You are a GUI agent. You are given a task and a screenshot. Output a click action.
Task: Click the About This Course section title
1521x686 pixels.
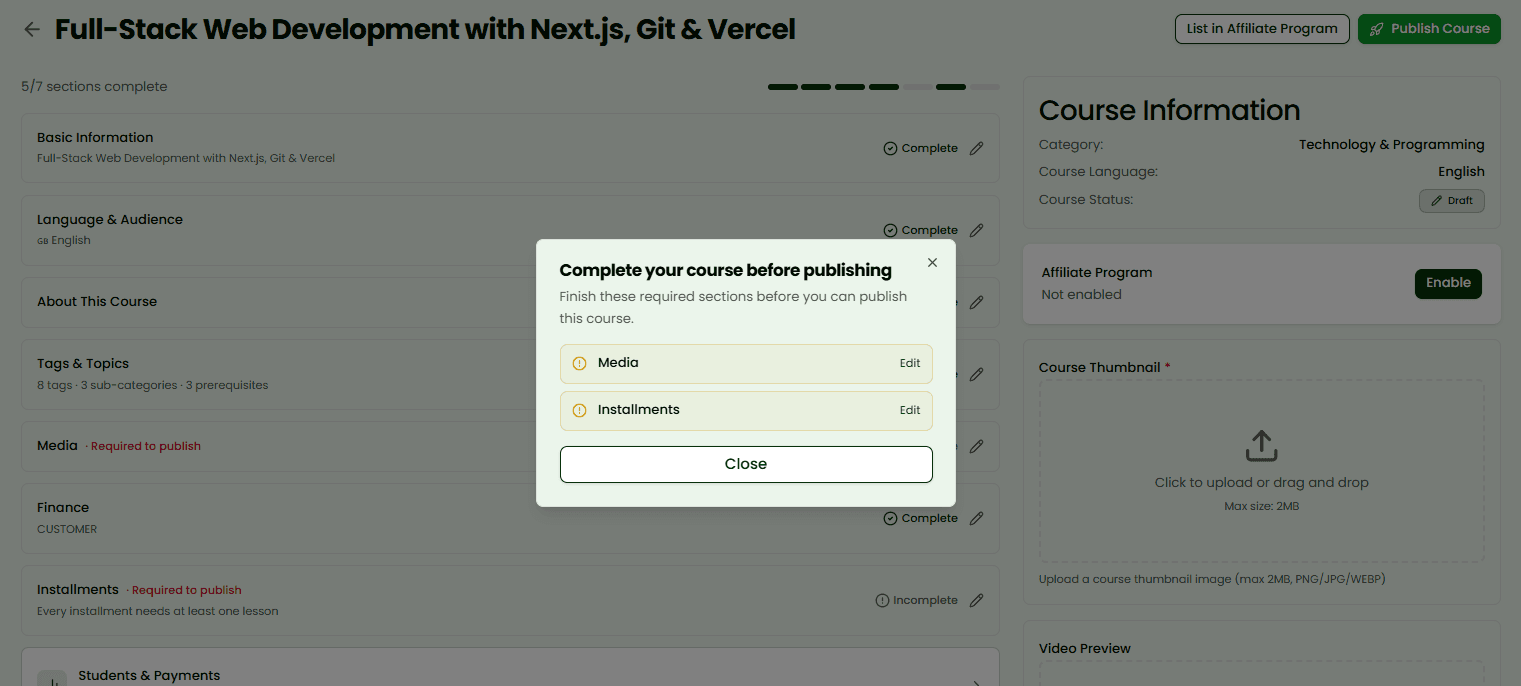pos(97,302)
